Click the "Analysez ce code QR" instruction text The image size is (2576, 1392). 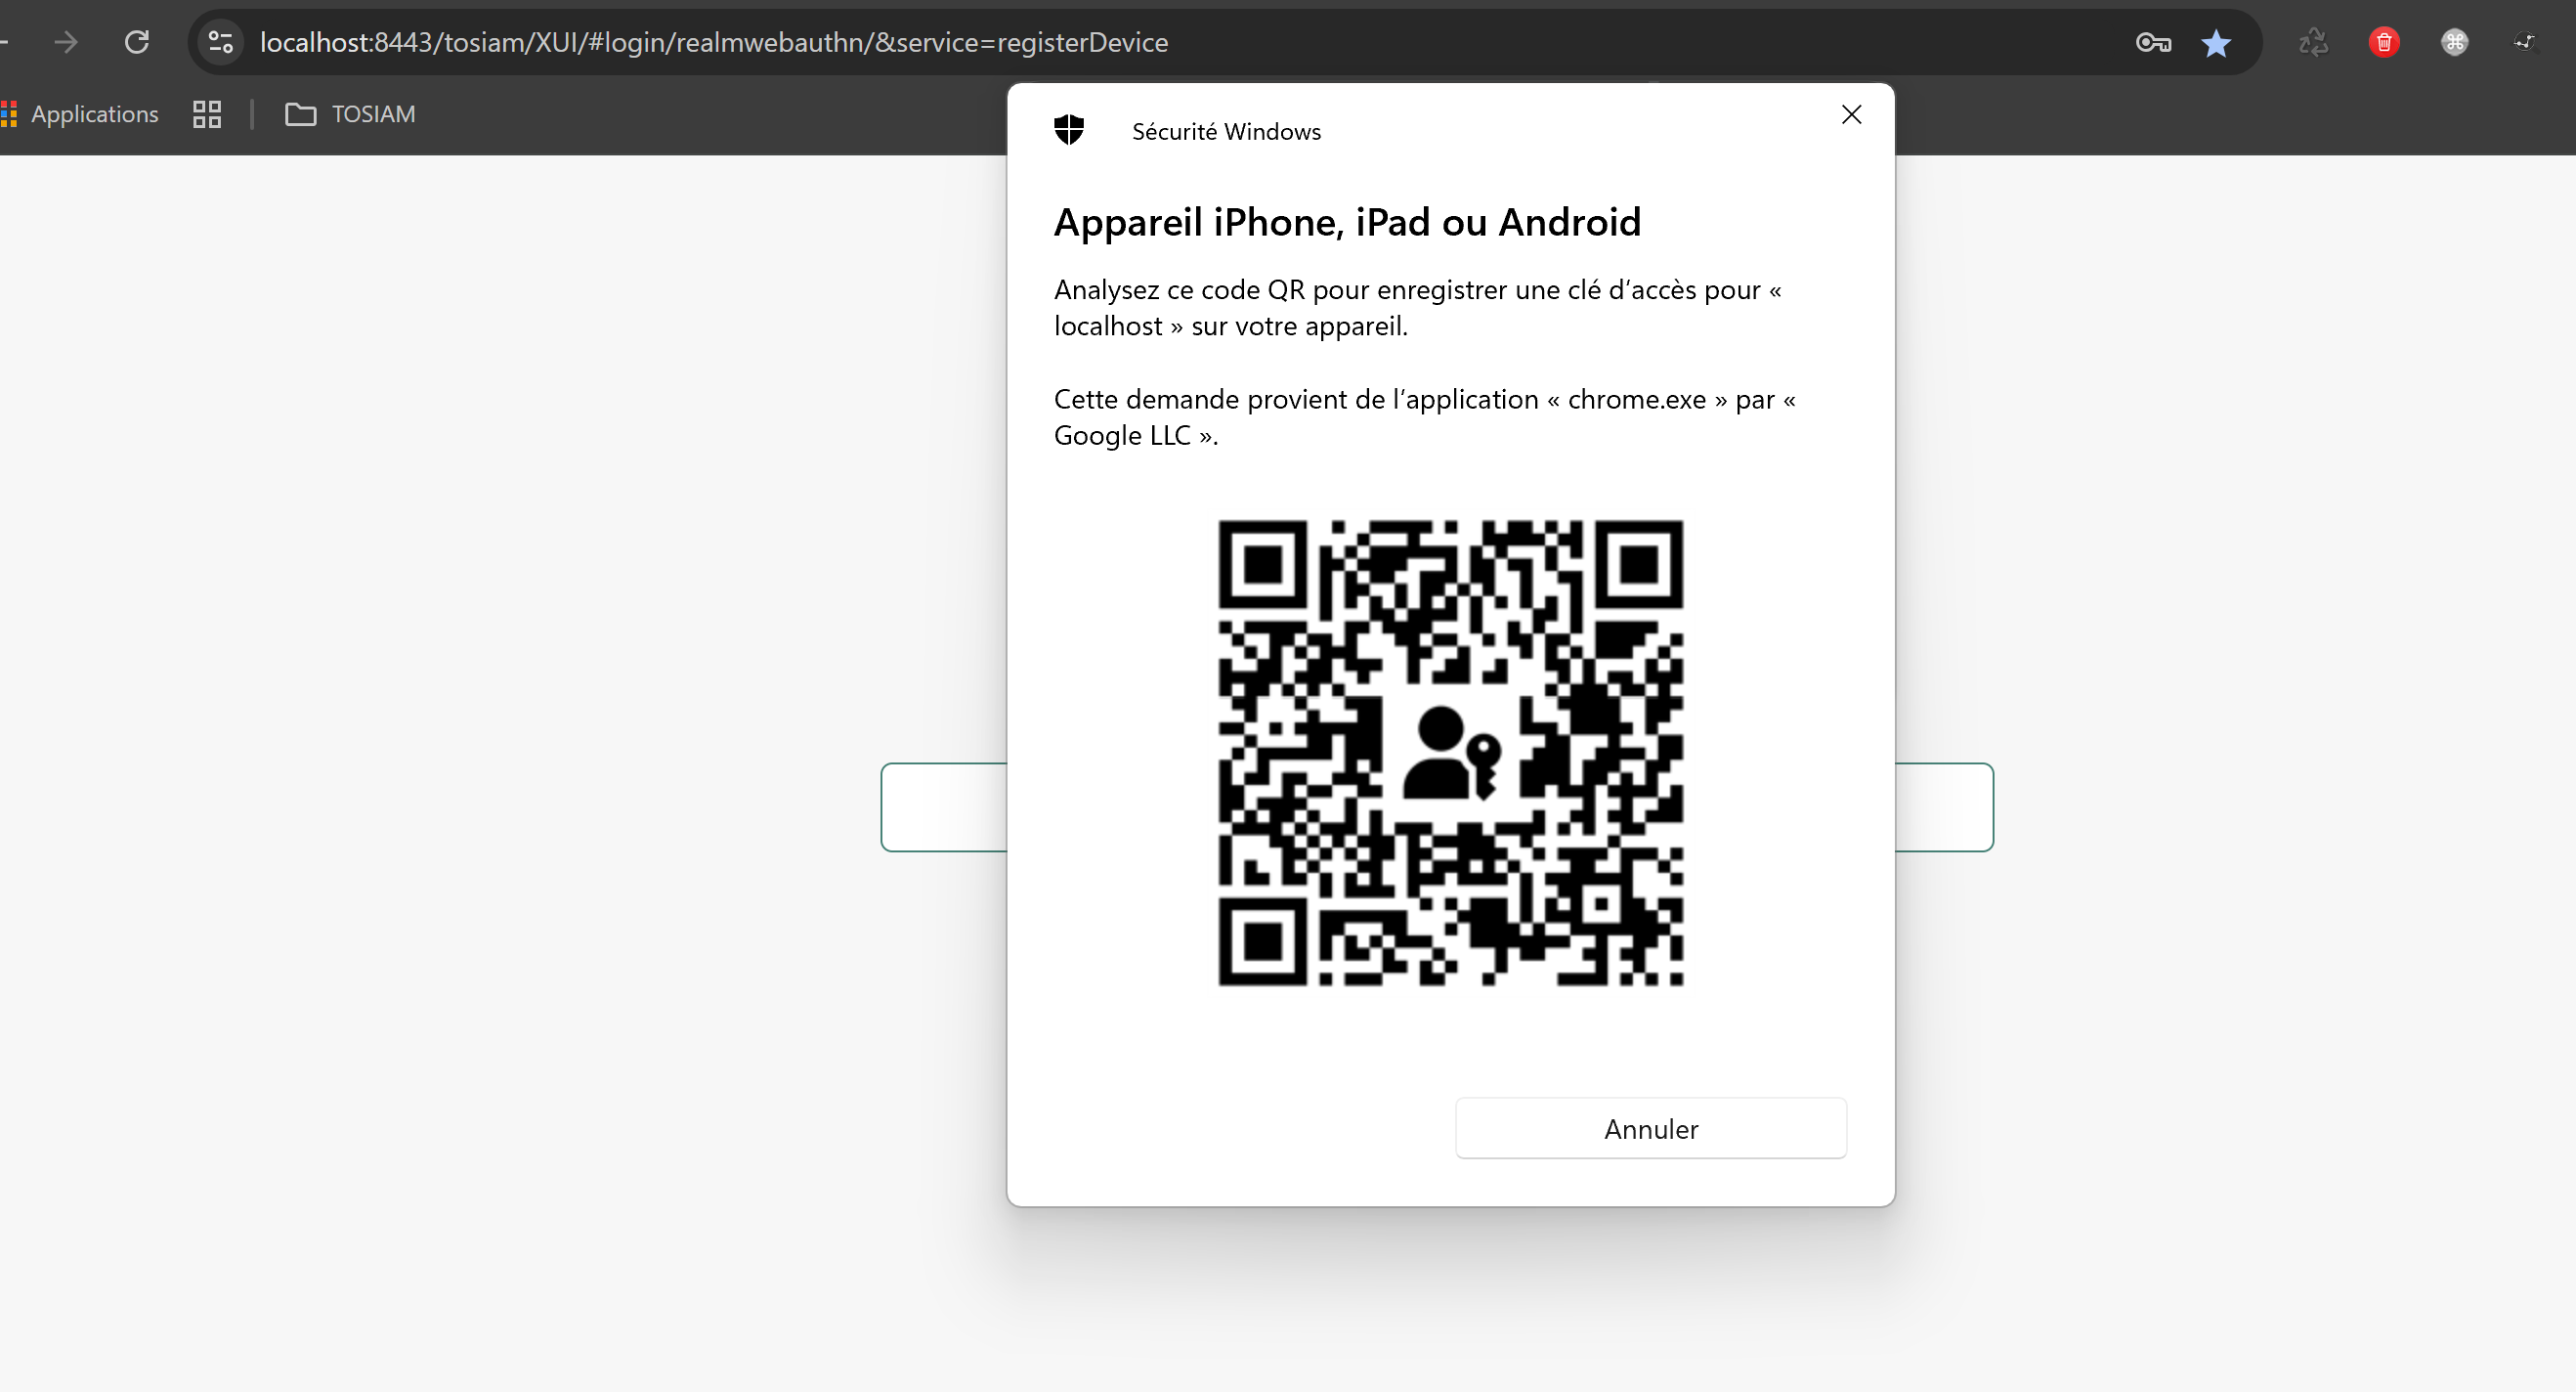tap(1417, 307)
